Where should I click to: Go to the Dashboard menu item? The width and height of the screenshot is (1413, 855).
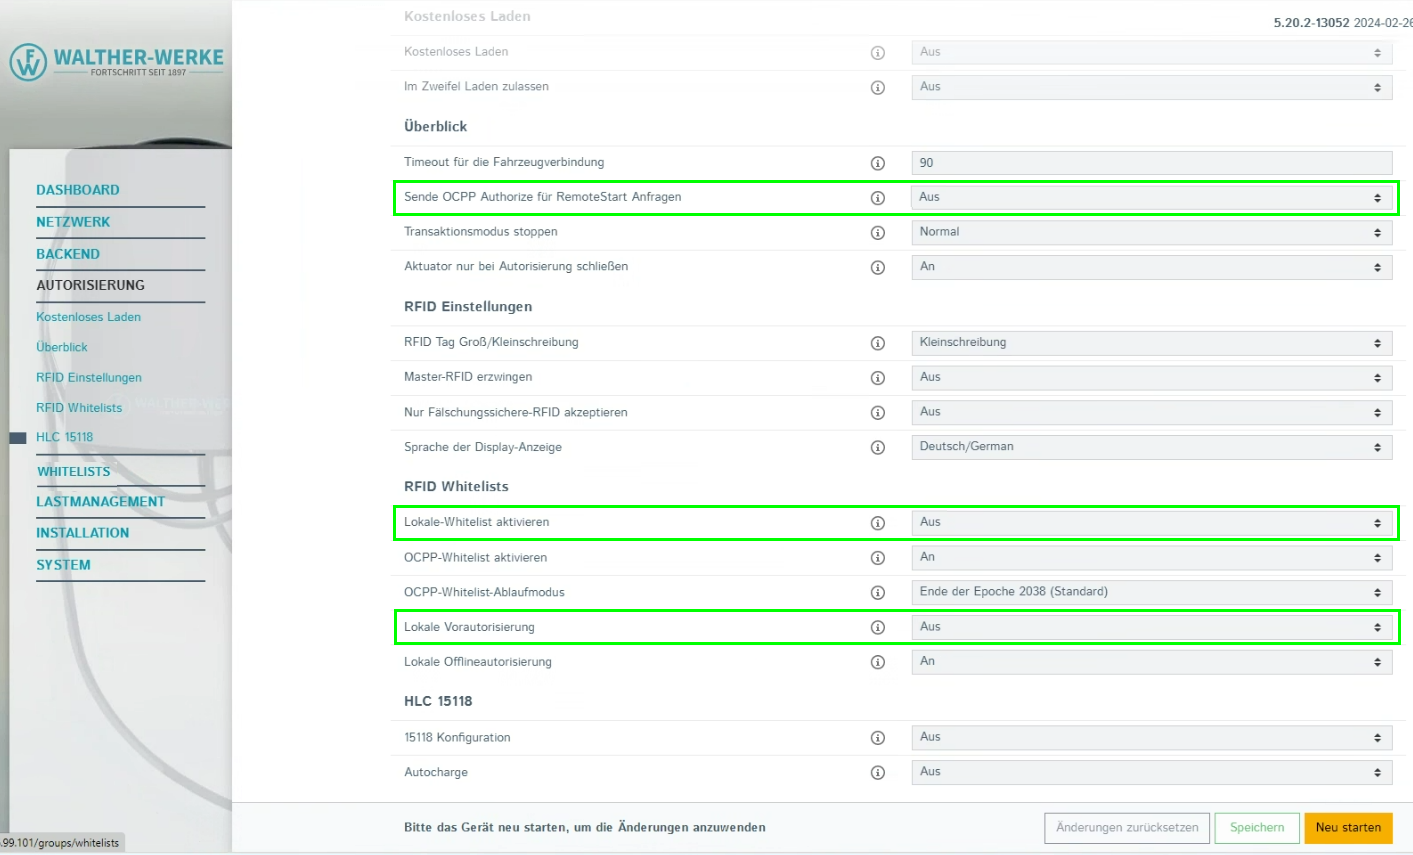point(78,190)
